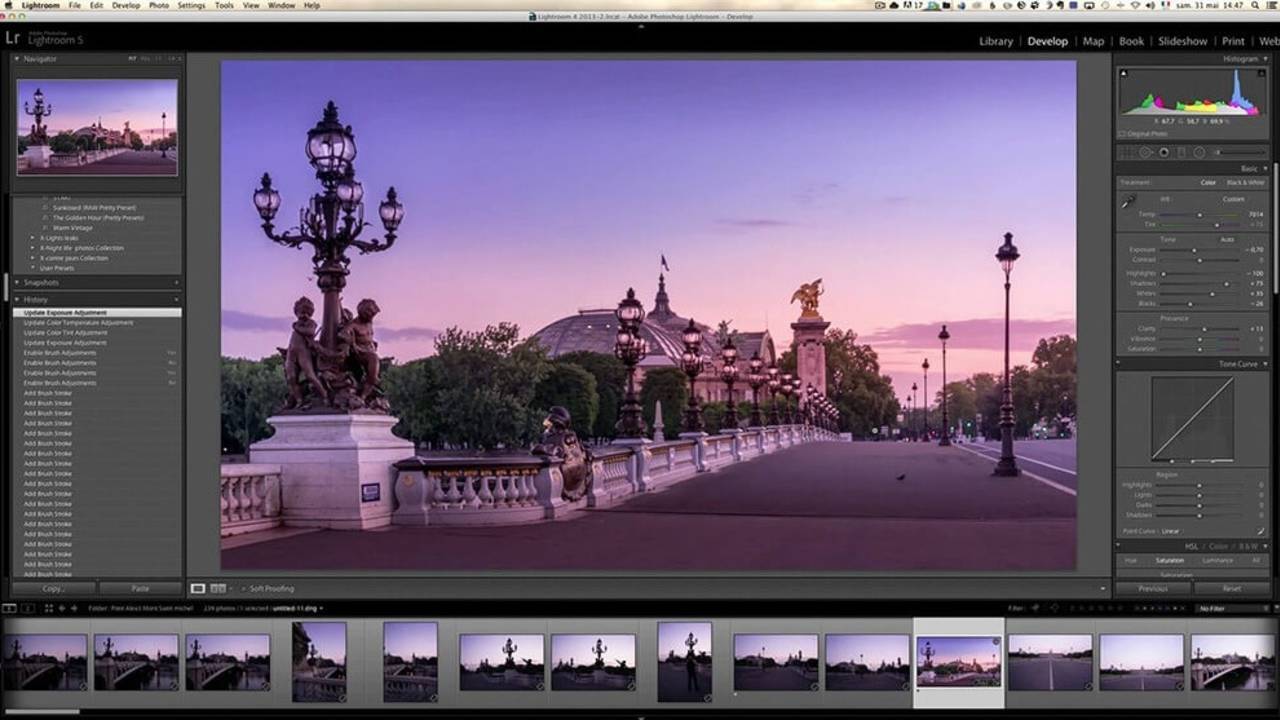This screenshot has width=1280, height=720.
Task: Select the Crop Overlay tool
Action: click(x=1128, y=152)
